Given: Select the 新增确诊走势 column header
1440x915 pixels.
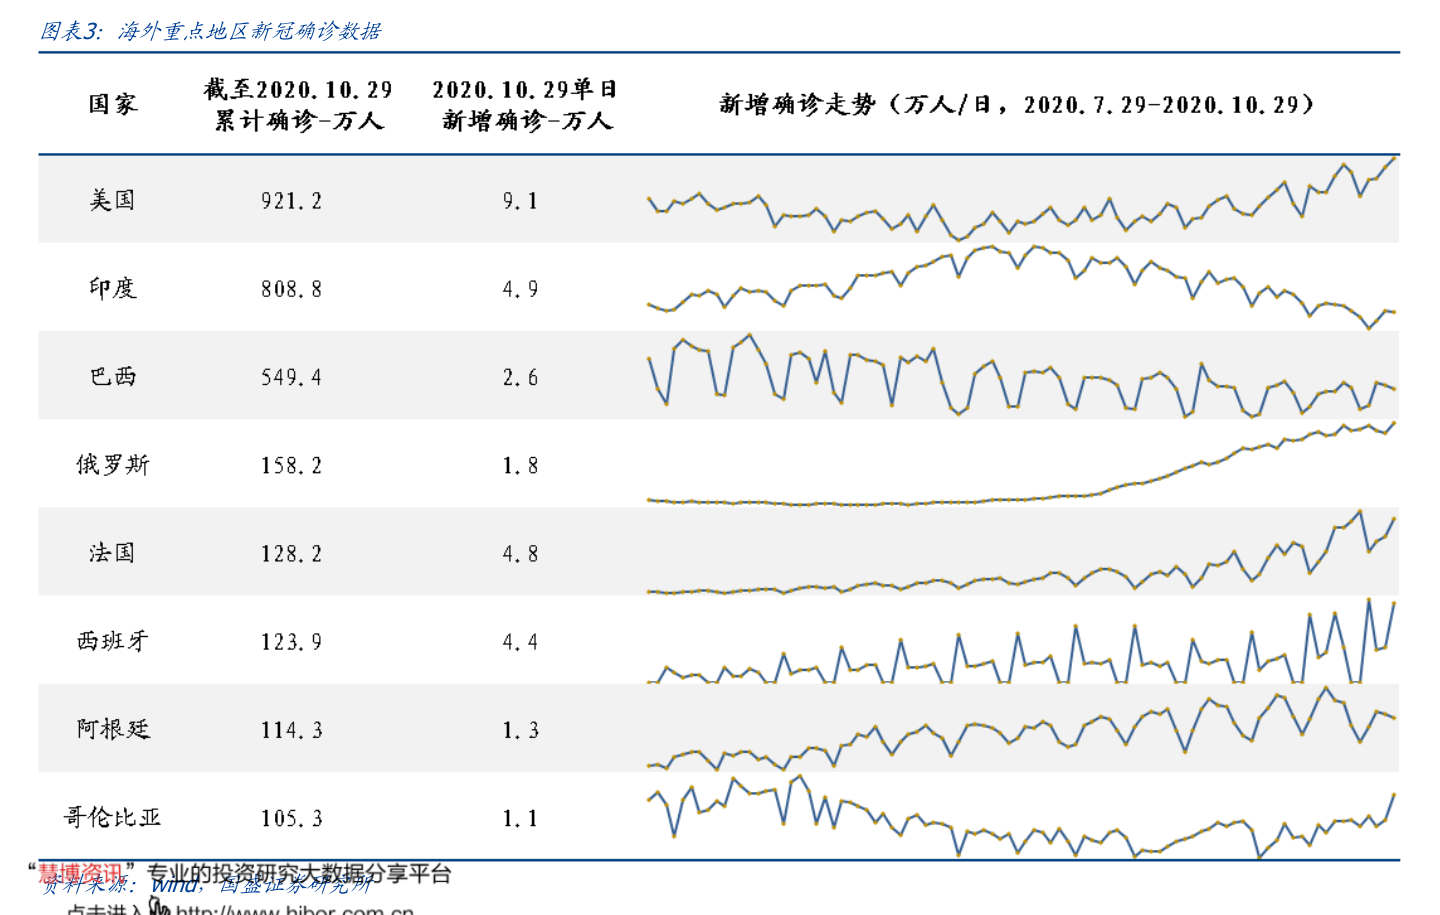Looking at the screenshot, I should [x=1017, y=104].
